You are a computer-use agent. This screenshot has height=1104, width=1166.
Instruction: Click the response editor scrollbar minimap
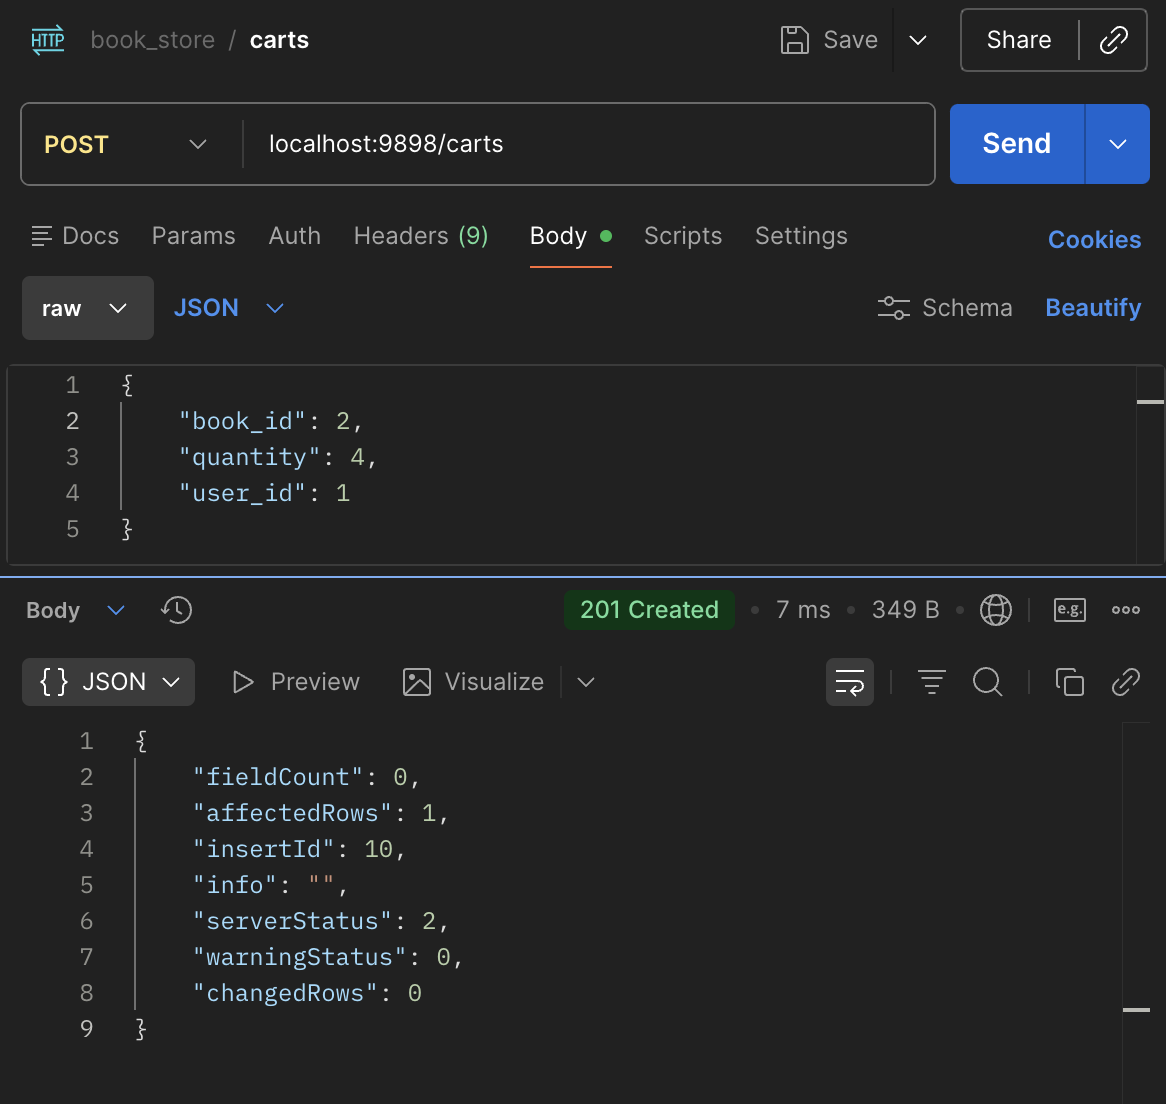point(1136,913)
